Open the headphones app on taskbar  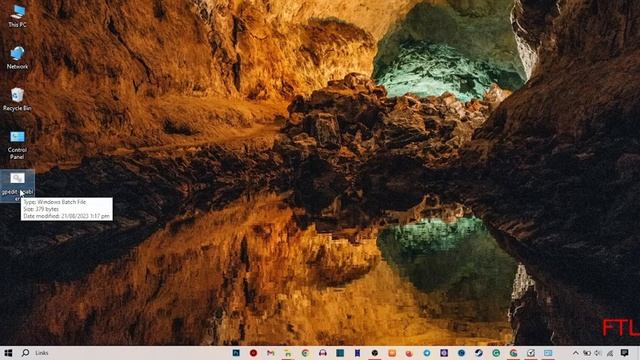point(323,353)
